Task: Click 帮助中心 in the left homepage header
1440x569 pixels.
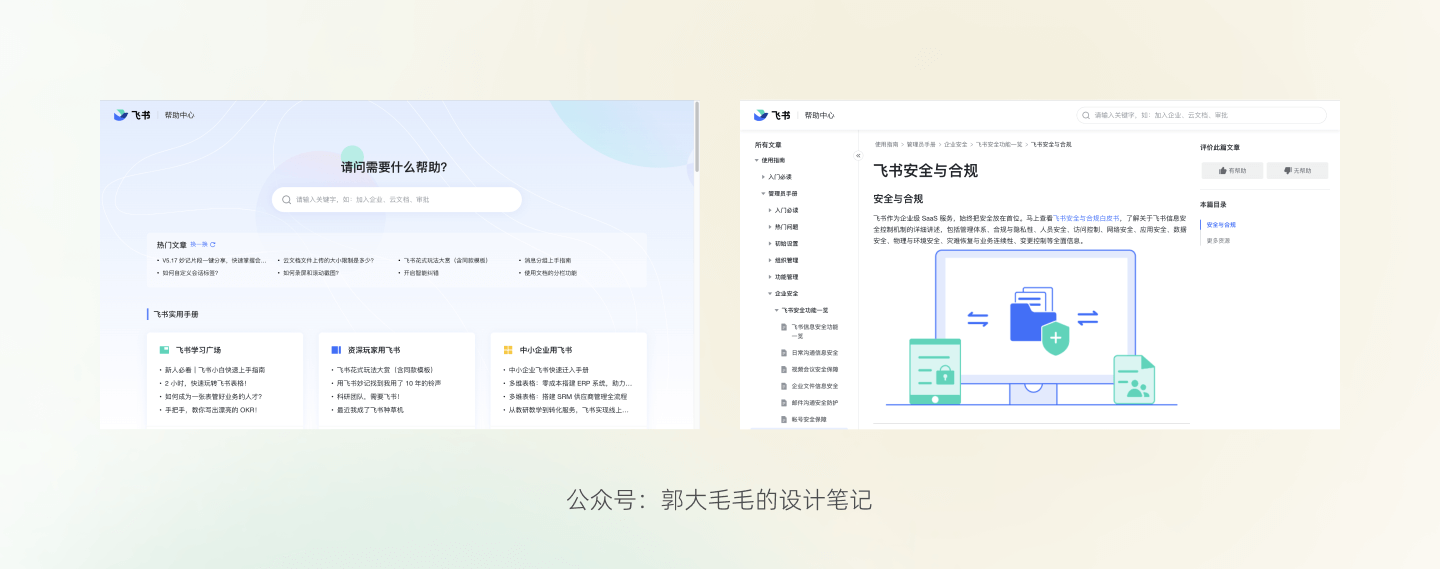Action: pos(180,115)
